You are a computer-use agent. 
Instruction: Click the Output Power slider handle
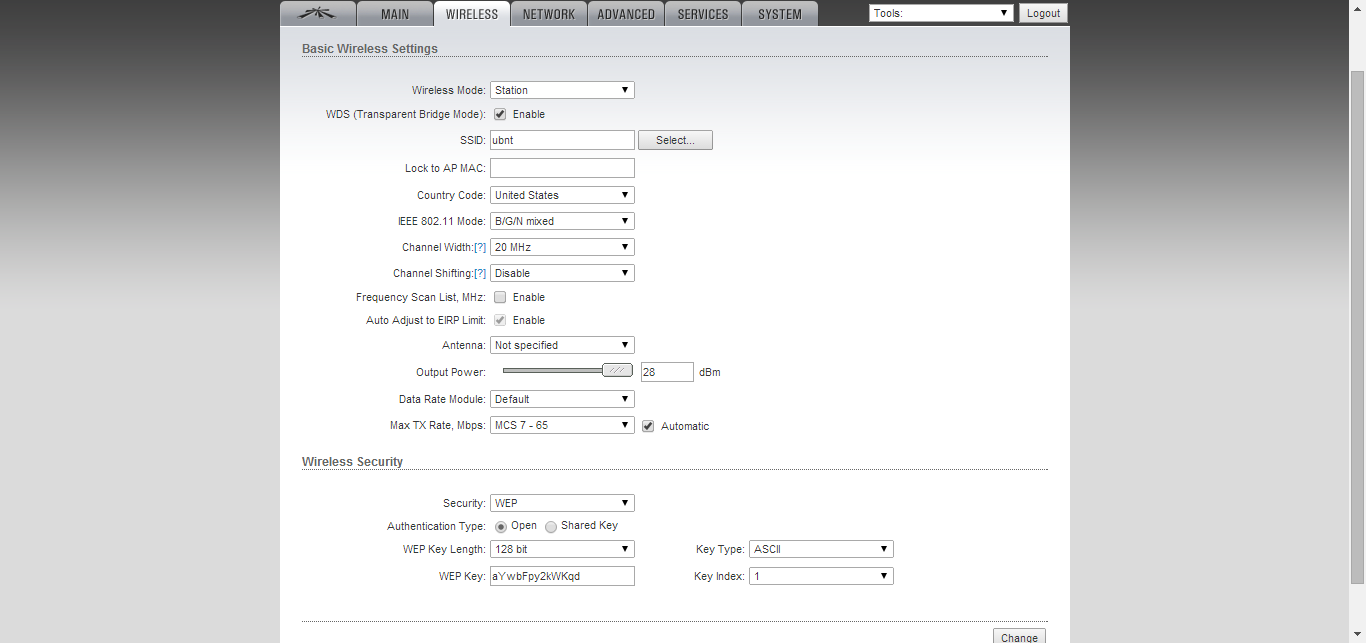pyautogui.click(x=618, y=371)
